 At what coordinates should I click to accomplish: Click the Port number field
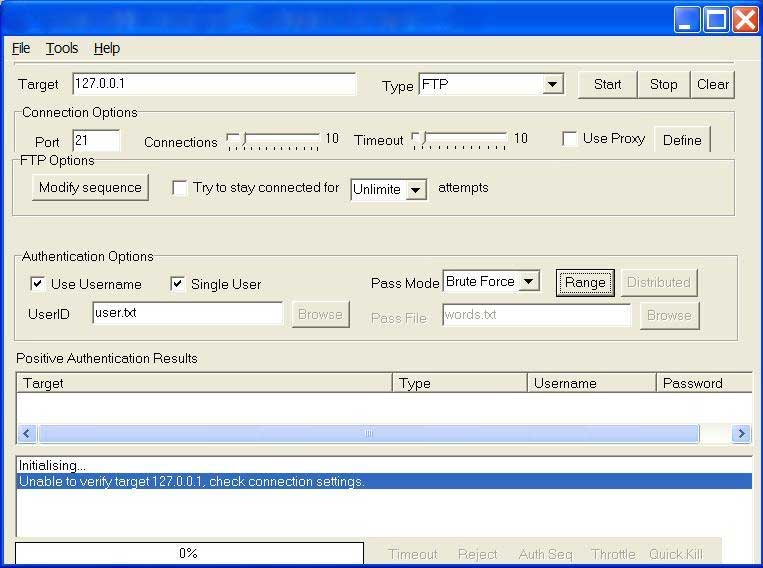coord(96,141)
